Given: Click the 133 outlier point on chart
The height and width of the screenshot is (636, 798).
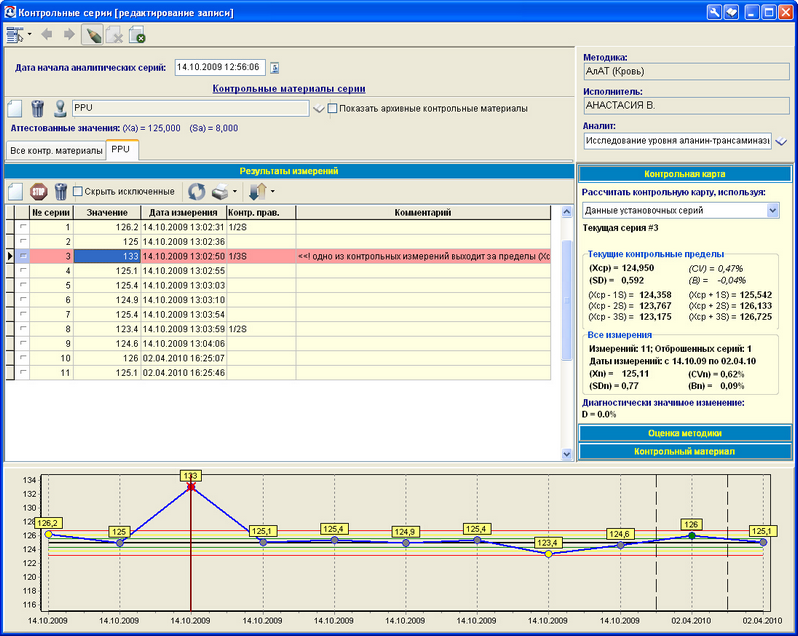Looking at the screenshot, I should (x=191, y=487).
